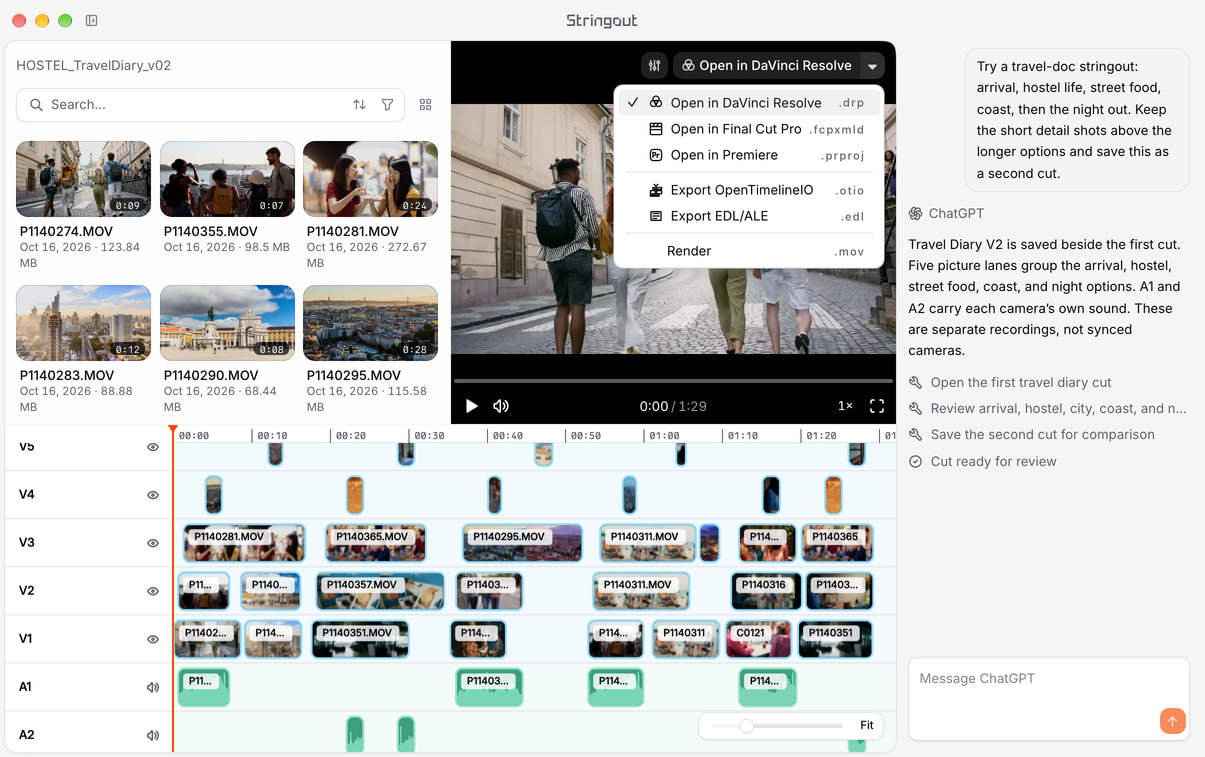Select Render .mov option
Image resolution: width=1205 pixels, height=757 pixels.
pyautogui.click(x=749, y=251)
